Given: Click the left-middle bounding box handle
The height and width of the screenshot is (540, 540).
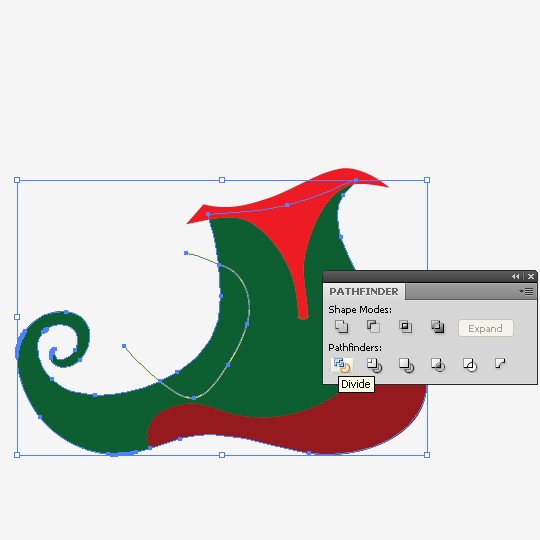Looking at the screenshot, I should click(17, 317).
